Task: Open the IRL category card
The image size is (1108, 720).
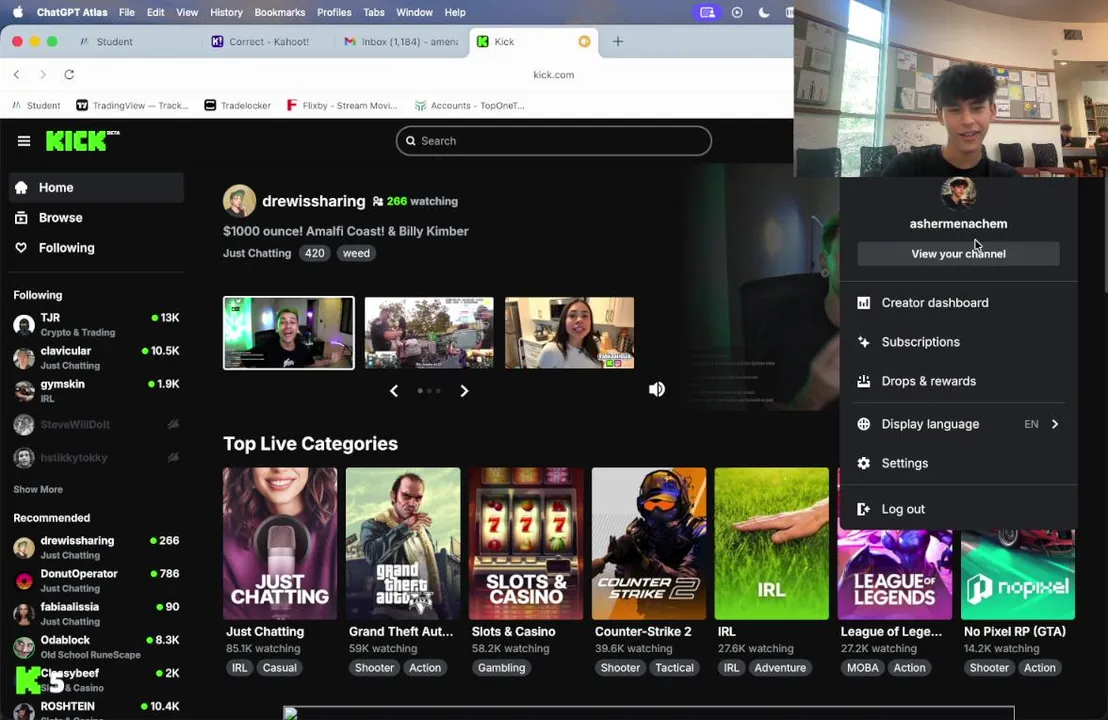Action: coord(772,543)
